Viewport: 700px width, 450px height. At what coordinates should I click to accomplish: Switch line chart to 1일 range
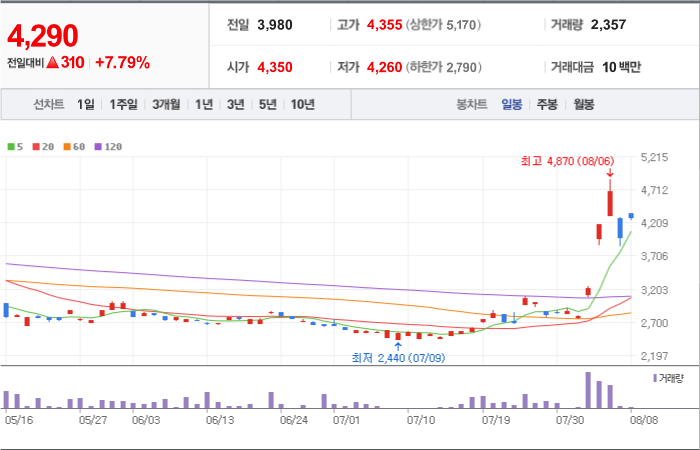pos(86,104)
